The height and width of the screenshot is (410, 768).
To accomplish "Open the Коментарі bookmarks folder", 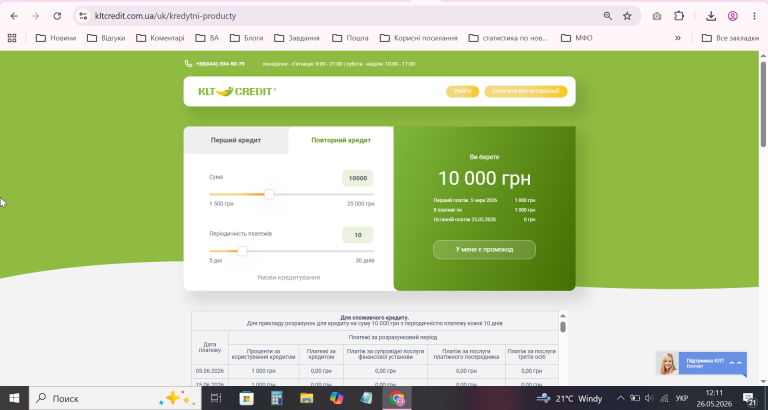I will click(160, 38).
